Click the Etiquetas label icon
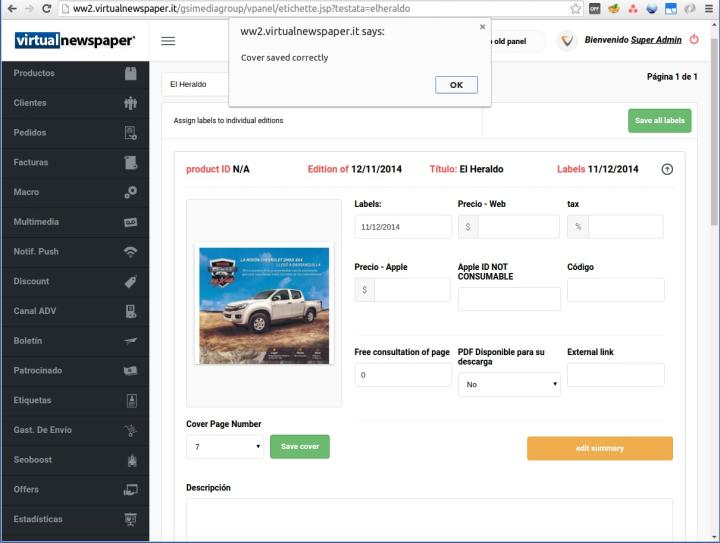The image size is (720, 543). [x=132, y=400]
